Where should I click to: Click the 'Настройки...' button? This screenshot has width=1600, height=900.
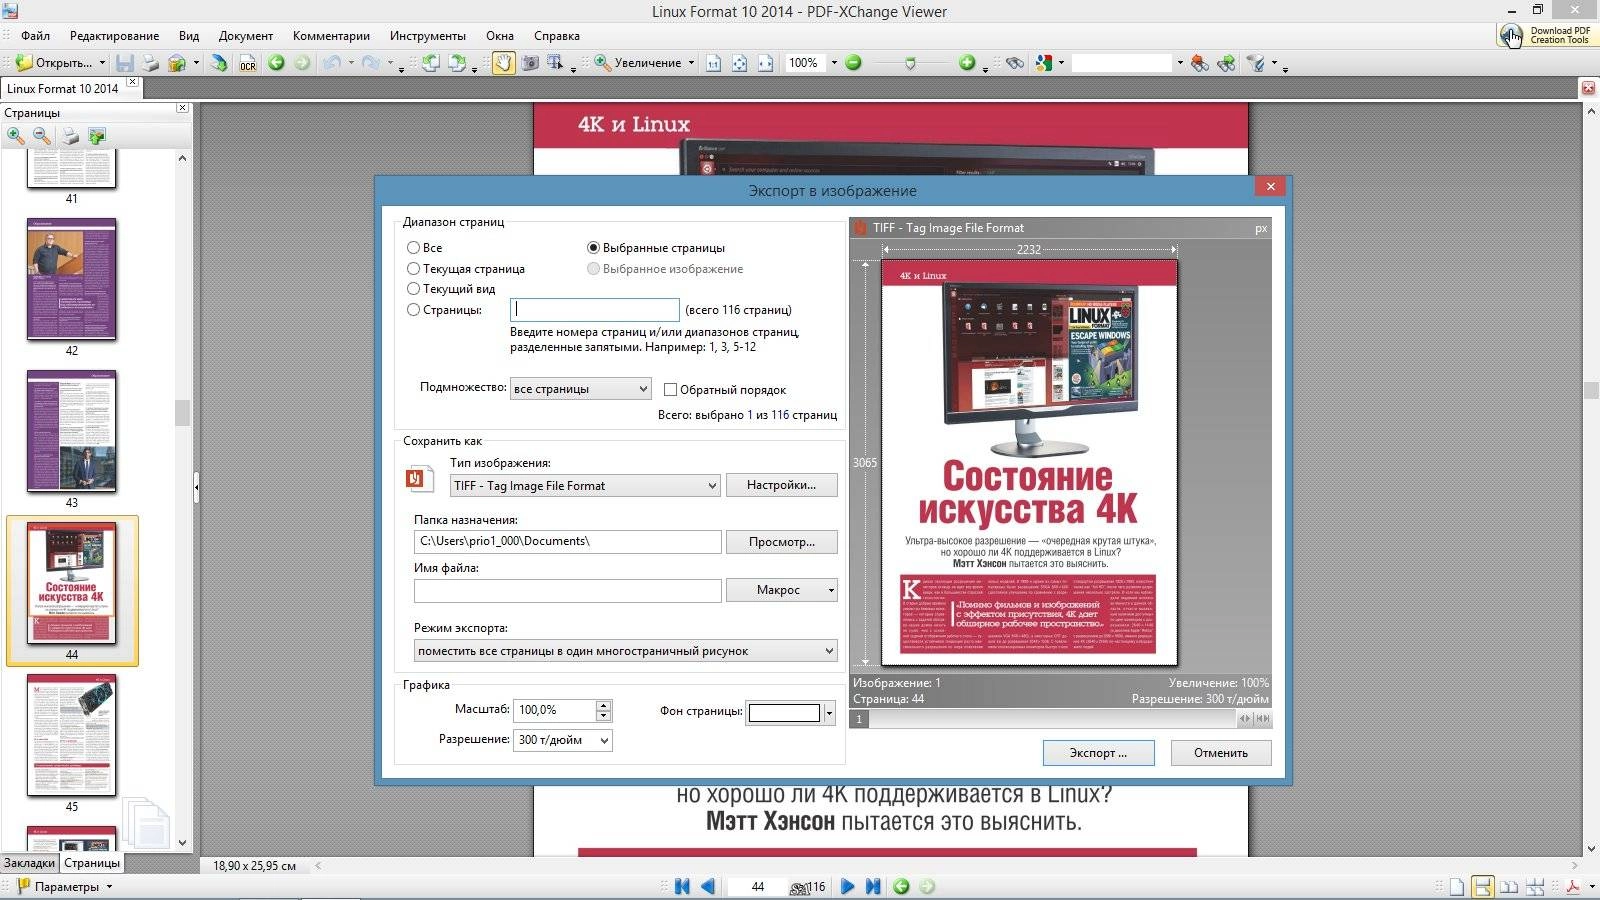781,485
